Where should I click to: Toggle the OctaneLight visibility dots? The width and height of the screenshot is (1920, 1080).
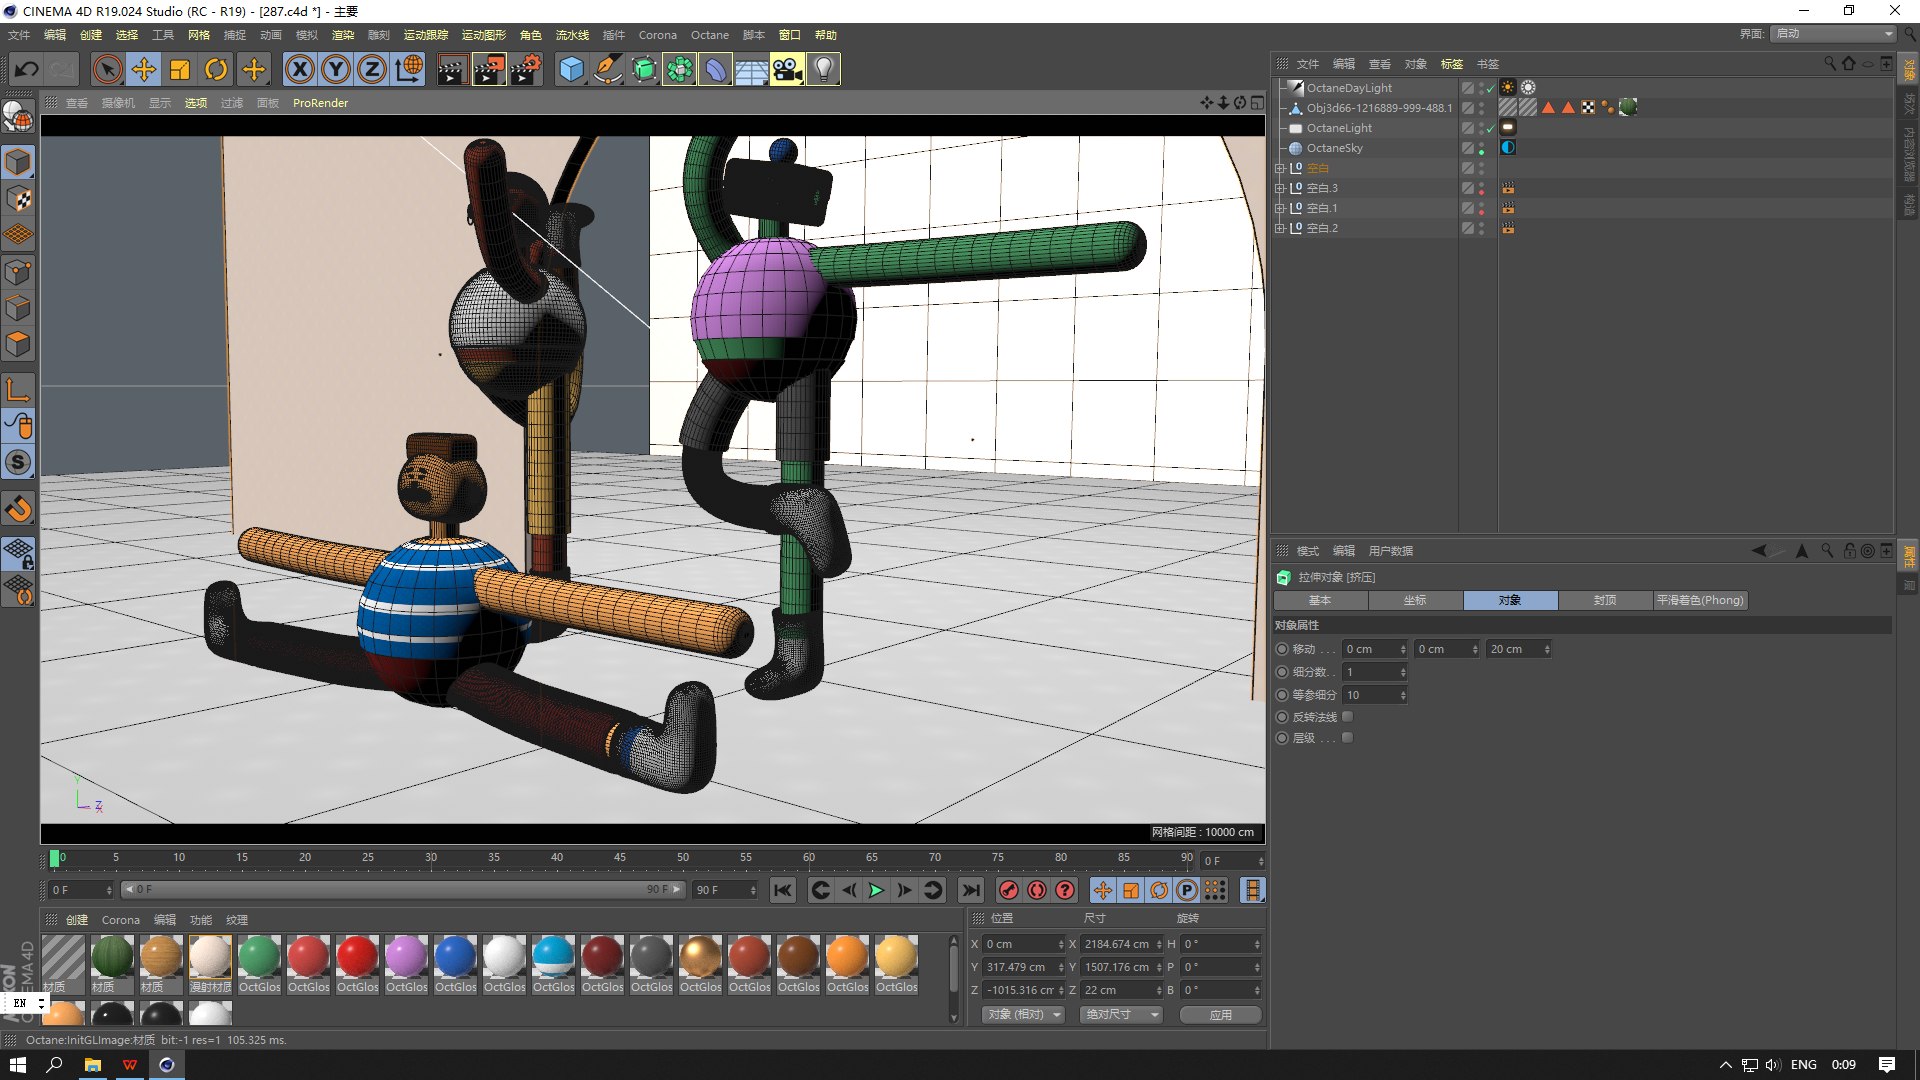click(1482, 128)
